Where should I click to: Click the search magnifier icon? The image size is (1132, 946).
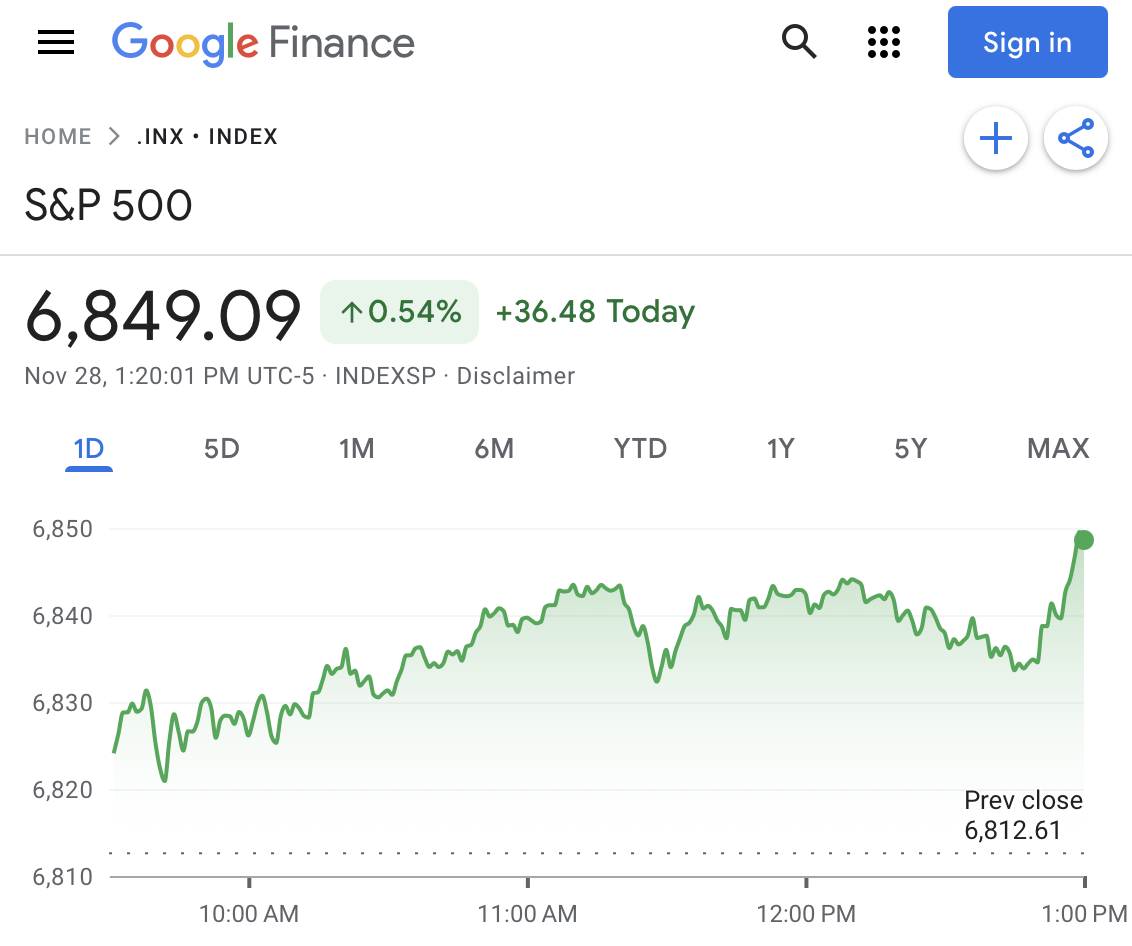799,42
